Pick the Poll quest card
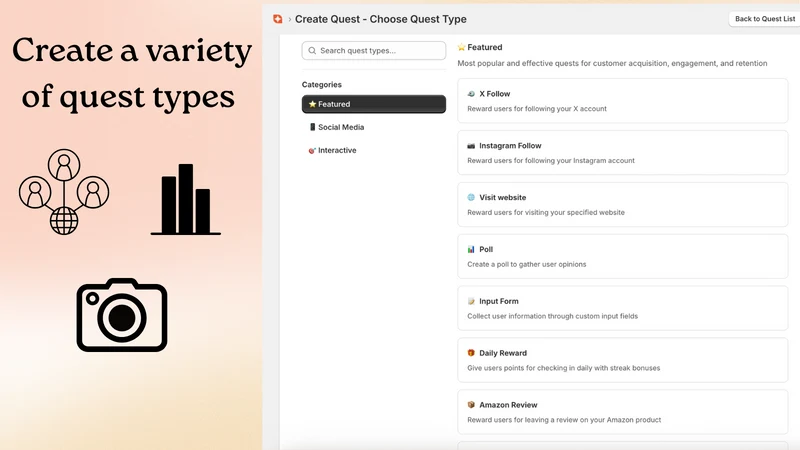This screenshot has width=800, height=450. tap(622, 257)
